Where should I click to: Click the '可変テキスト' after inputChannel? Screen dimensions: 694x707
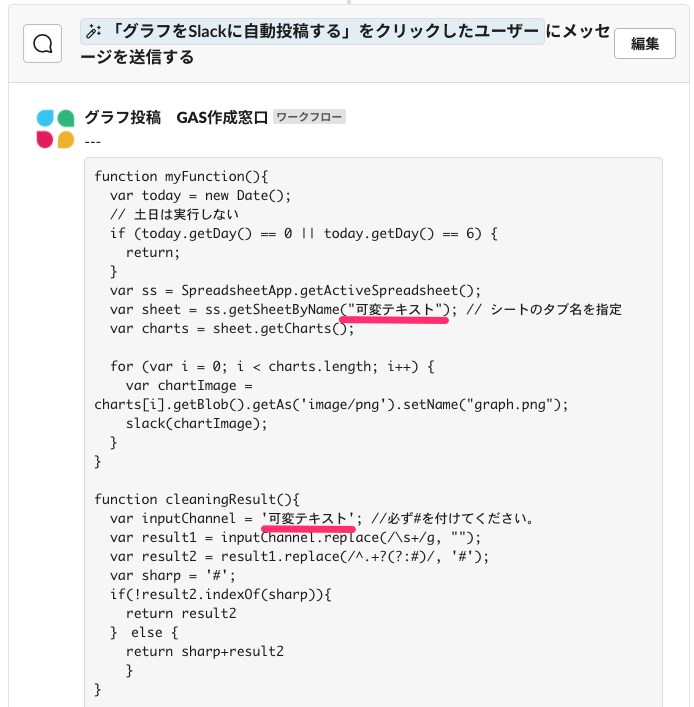coord(308,519)
